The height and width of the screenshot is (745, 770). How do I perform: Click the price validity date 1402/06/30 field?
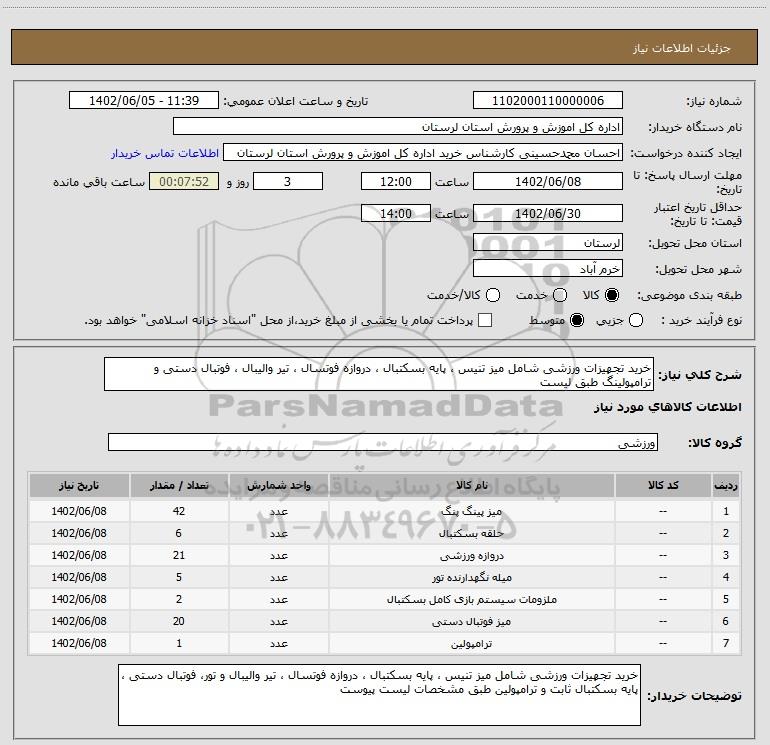(548, 213)
